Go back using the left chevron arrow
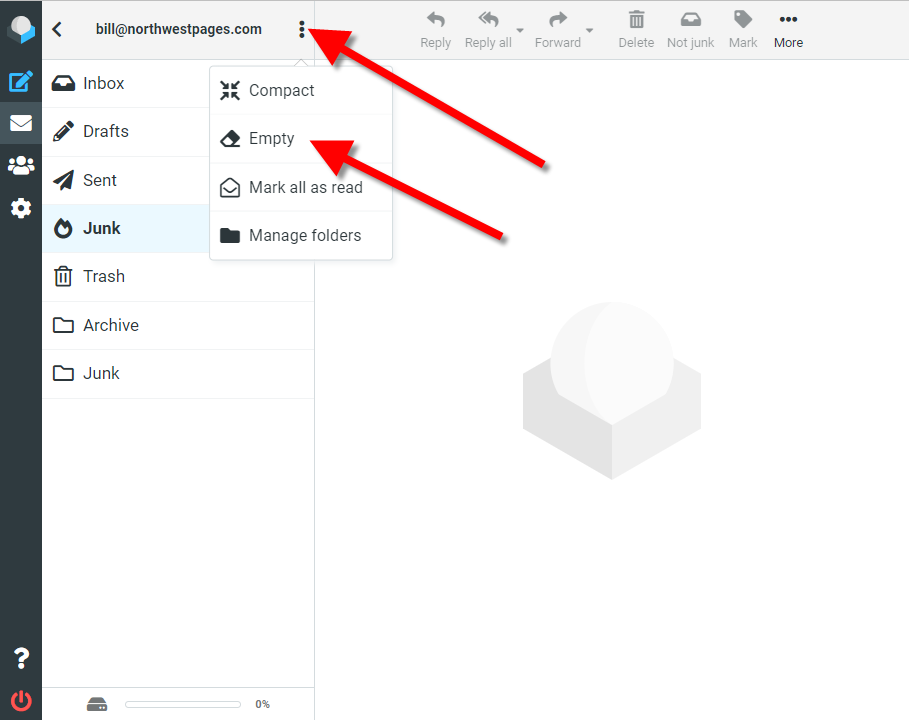This screenshot has width=909, height=720. pyautogui.click(x=57, y=29)
